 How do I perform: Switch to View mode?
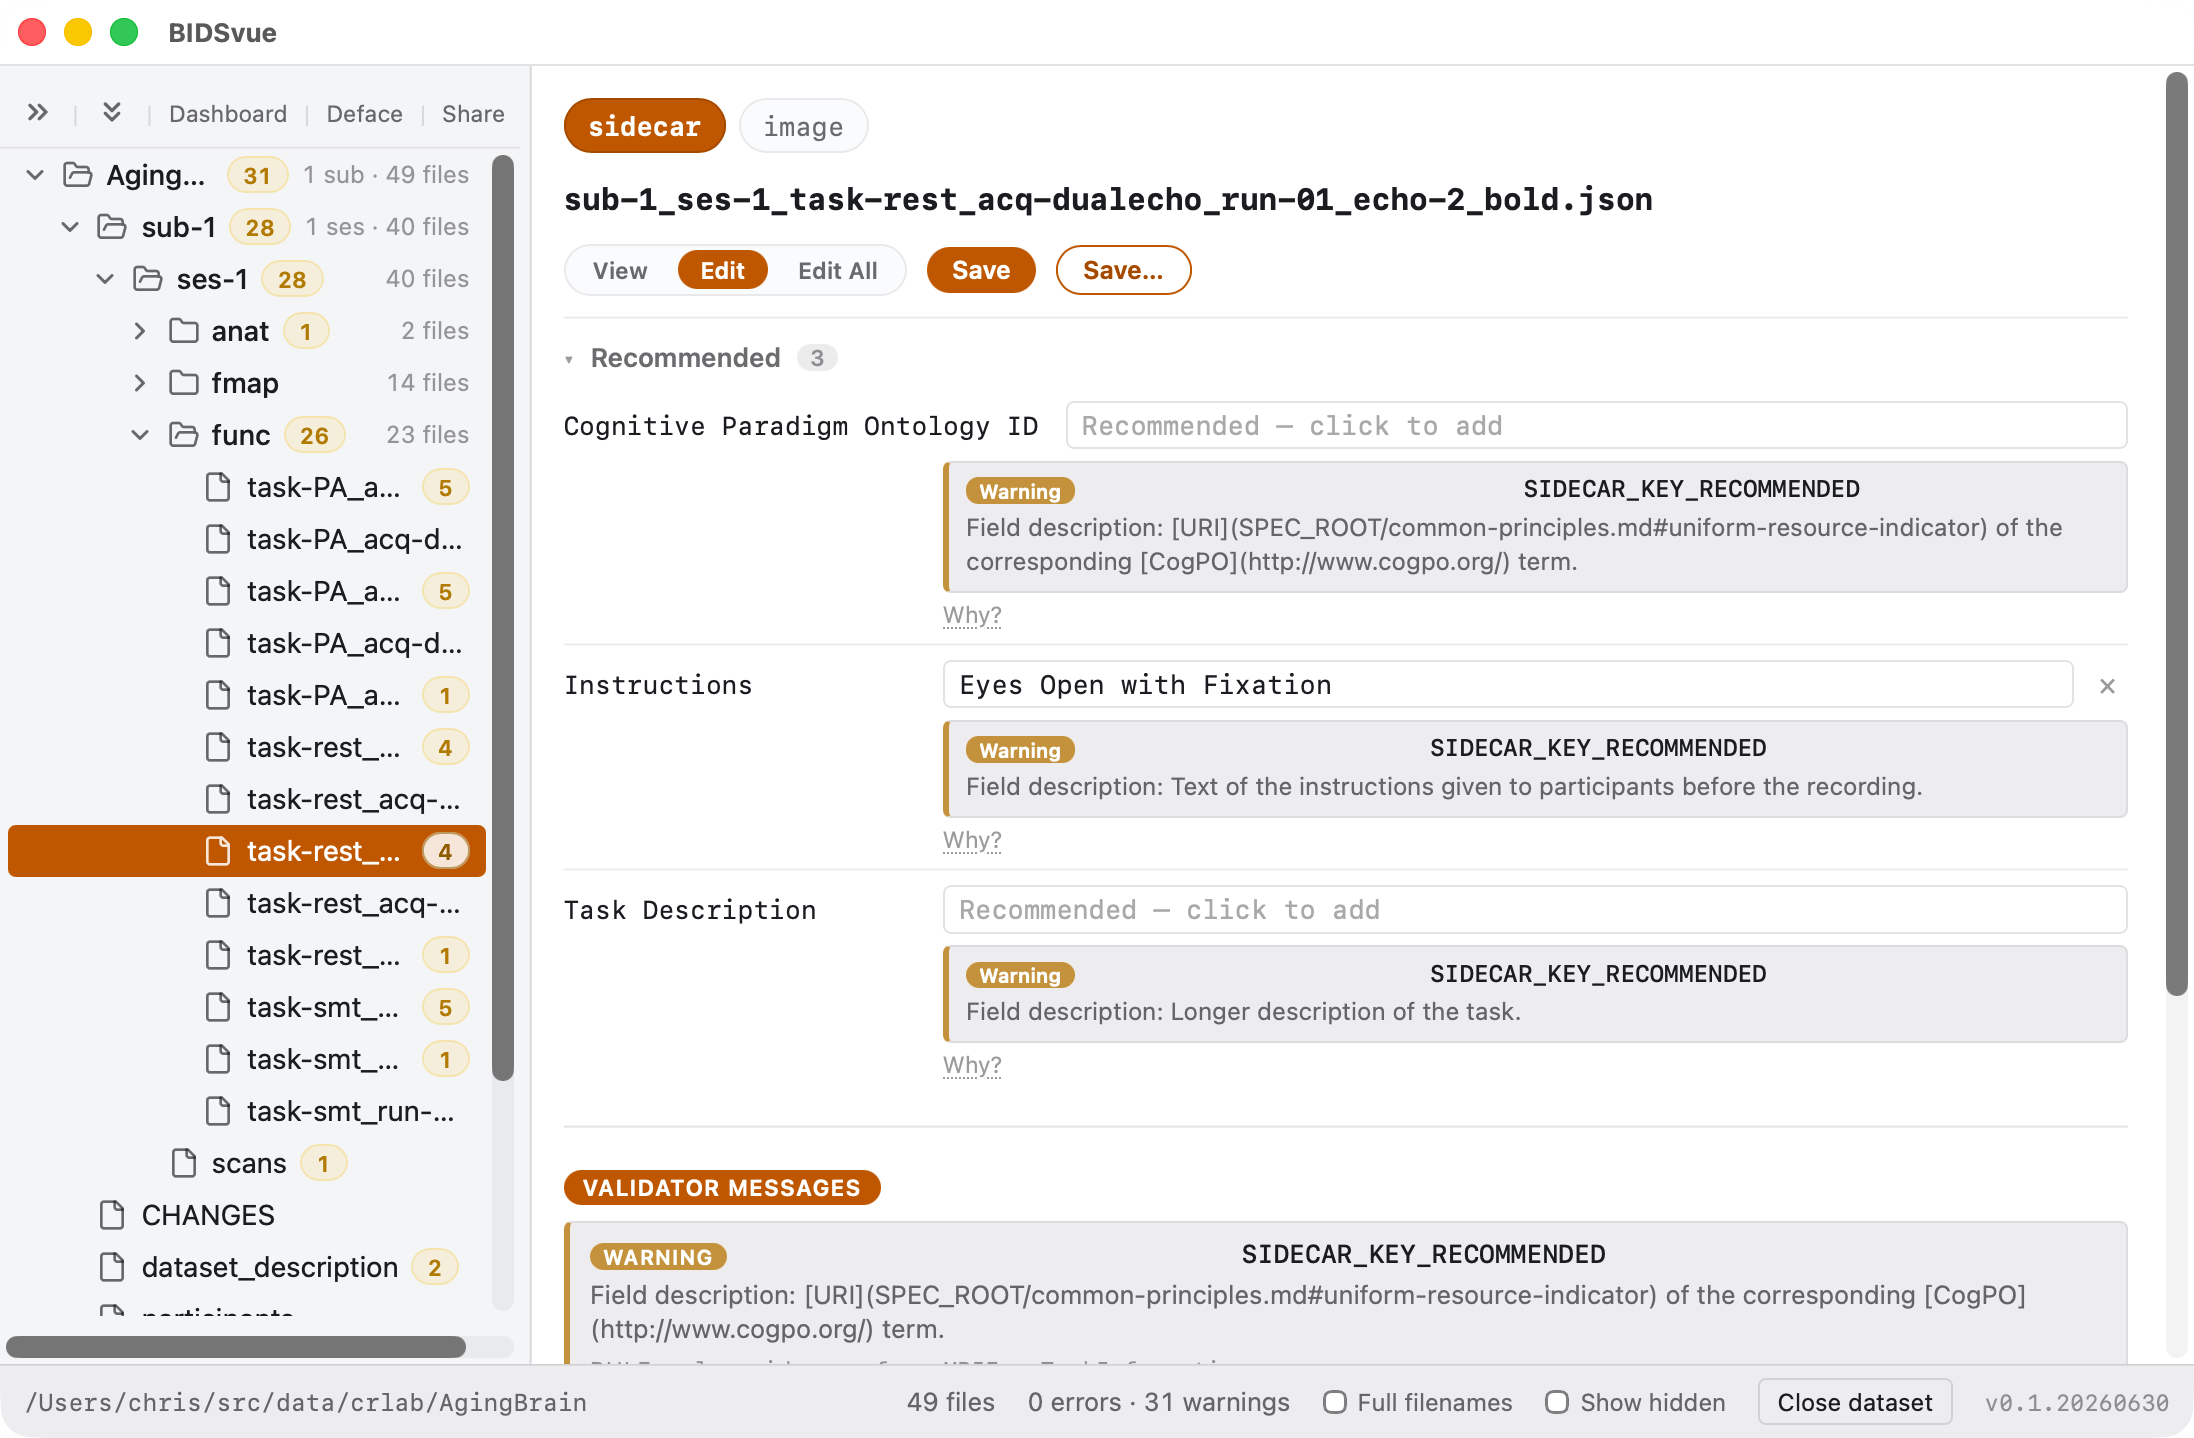[x=620, y=270]
